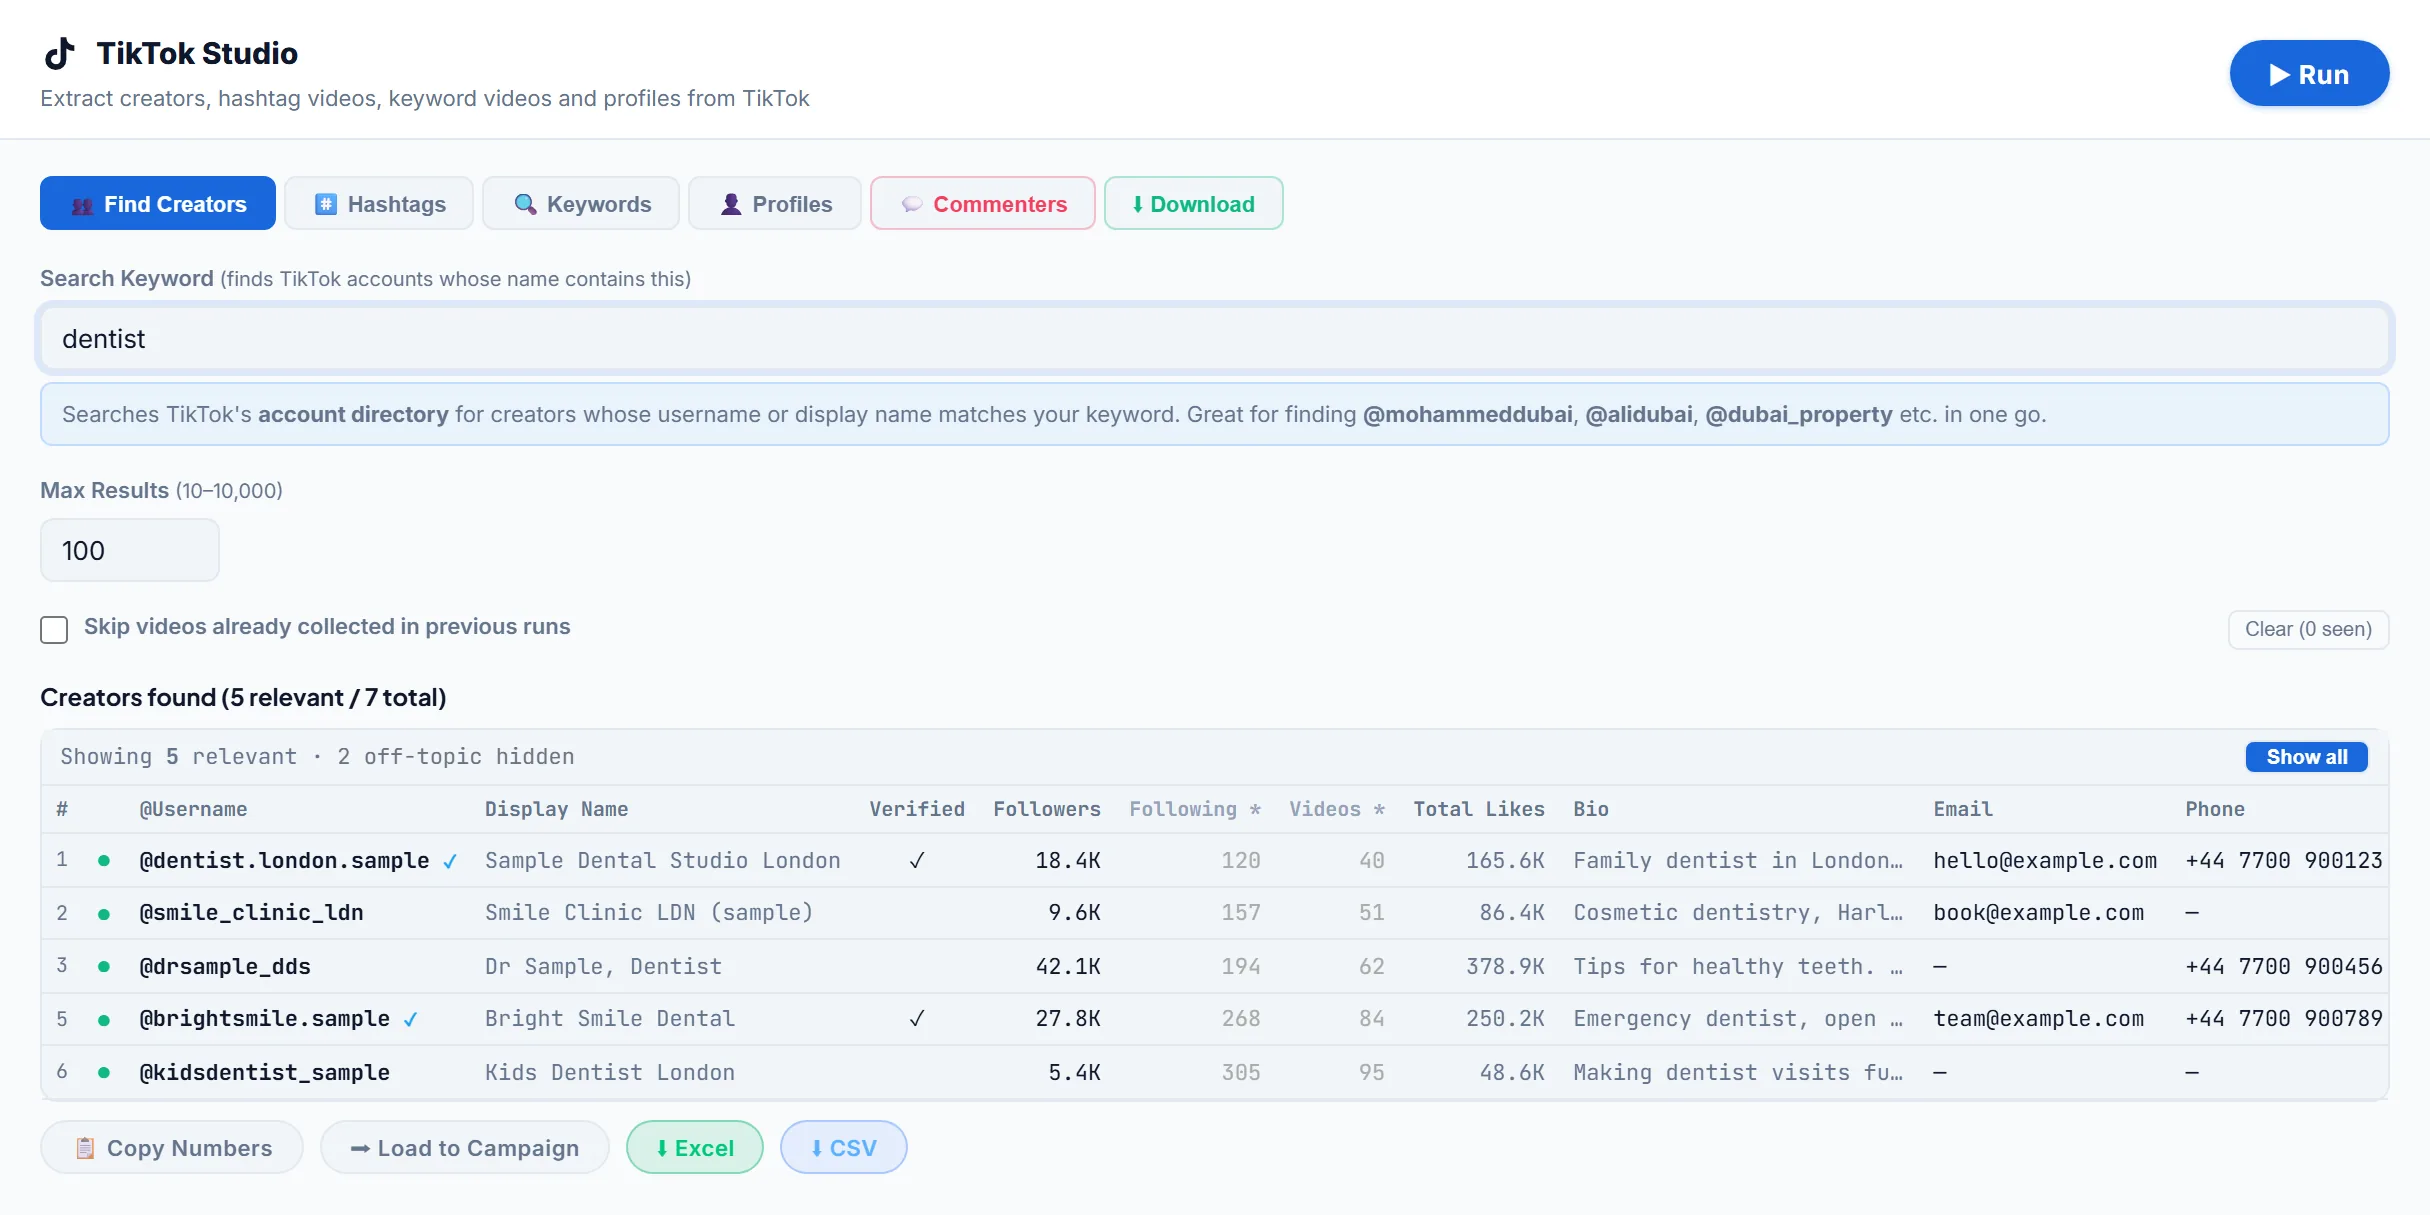Open the Profiles tab
Image resolution: width=2430 pixels, height=1215 pixels.
775,204
